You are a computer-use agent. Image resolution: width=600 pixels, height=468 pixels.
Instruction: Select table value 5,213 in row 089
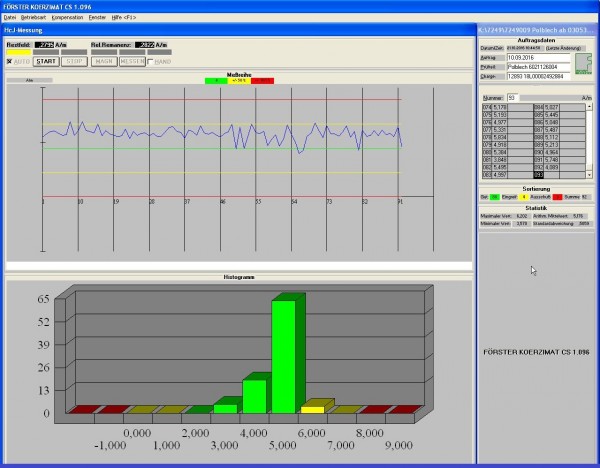(x=551, y=145)
